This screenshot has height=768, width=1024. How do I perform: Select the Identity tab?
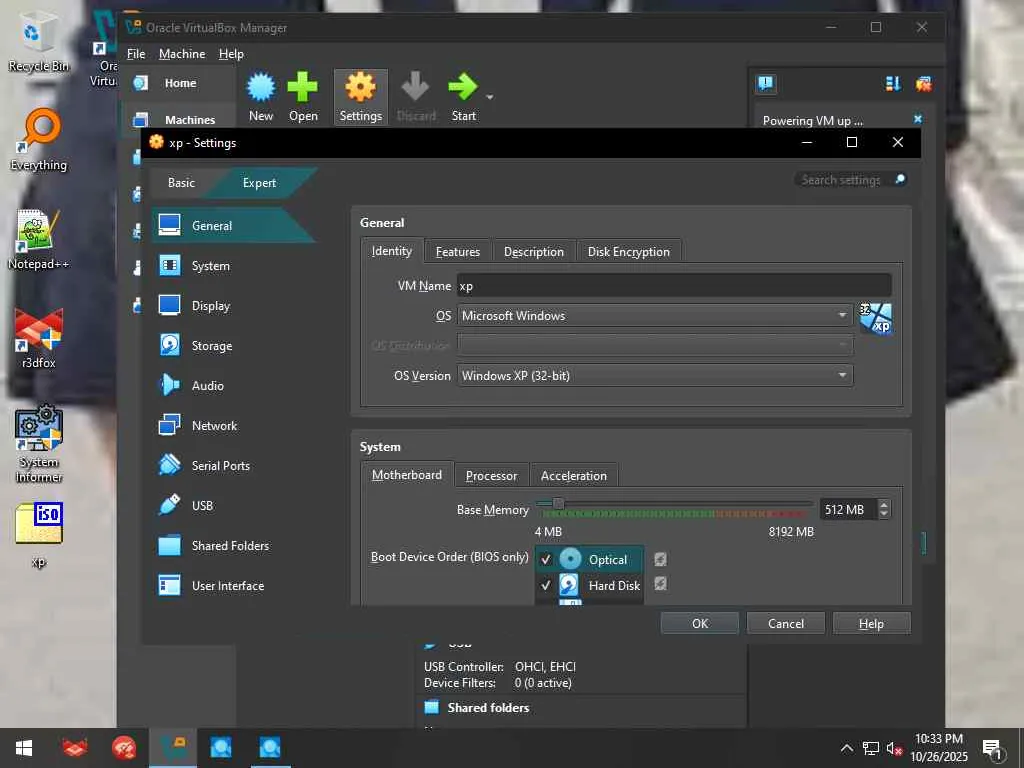coord(392,251)
